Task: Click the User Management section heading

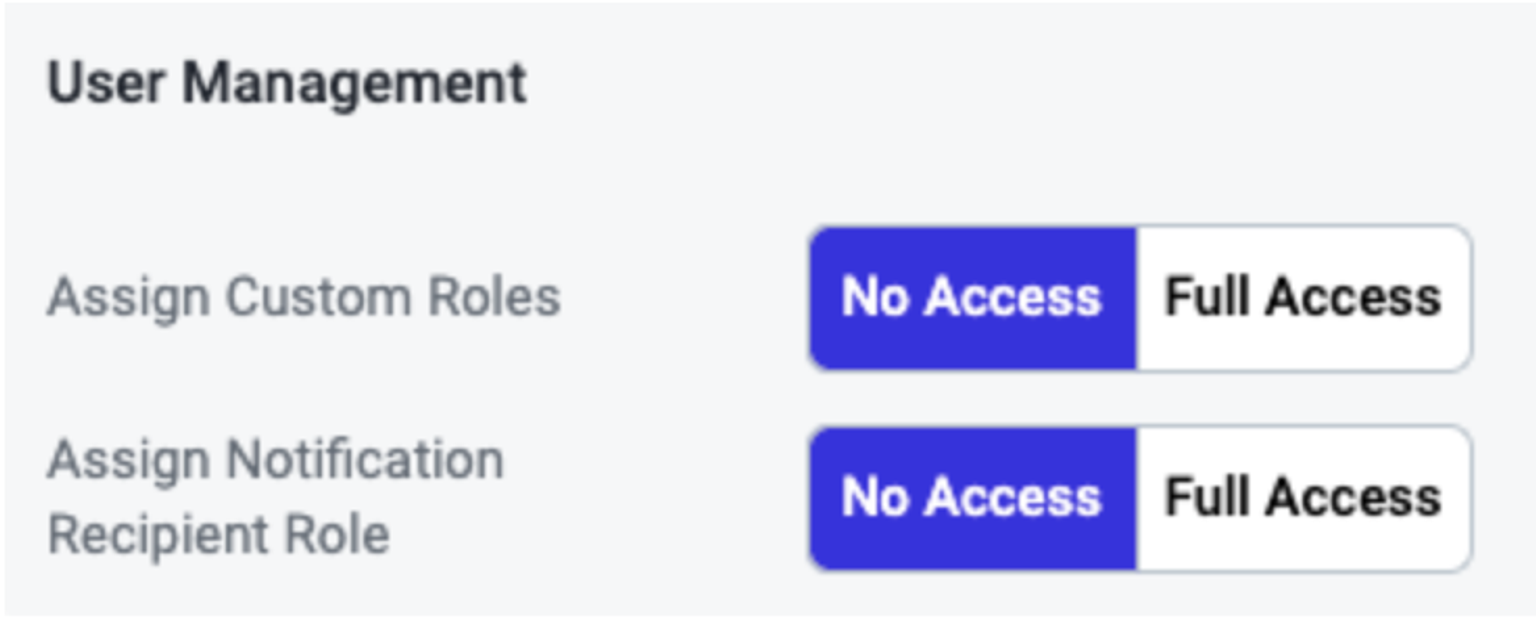Action: 287,83
